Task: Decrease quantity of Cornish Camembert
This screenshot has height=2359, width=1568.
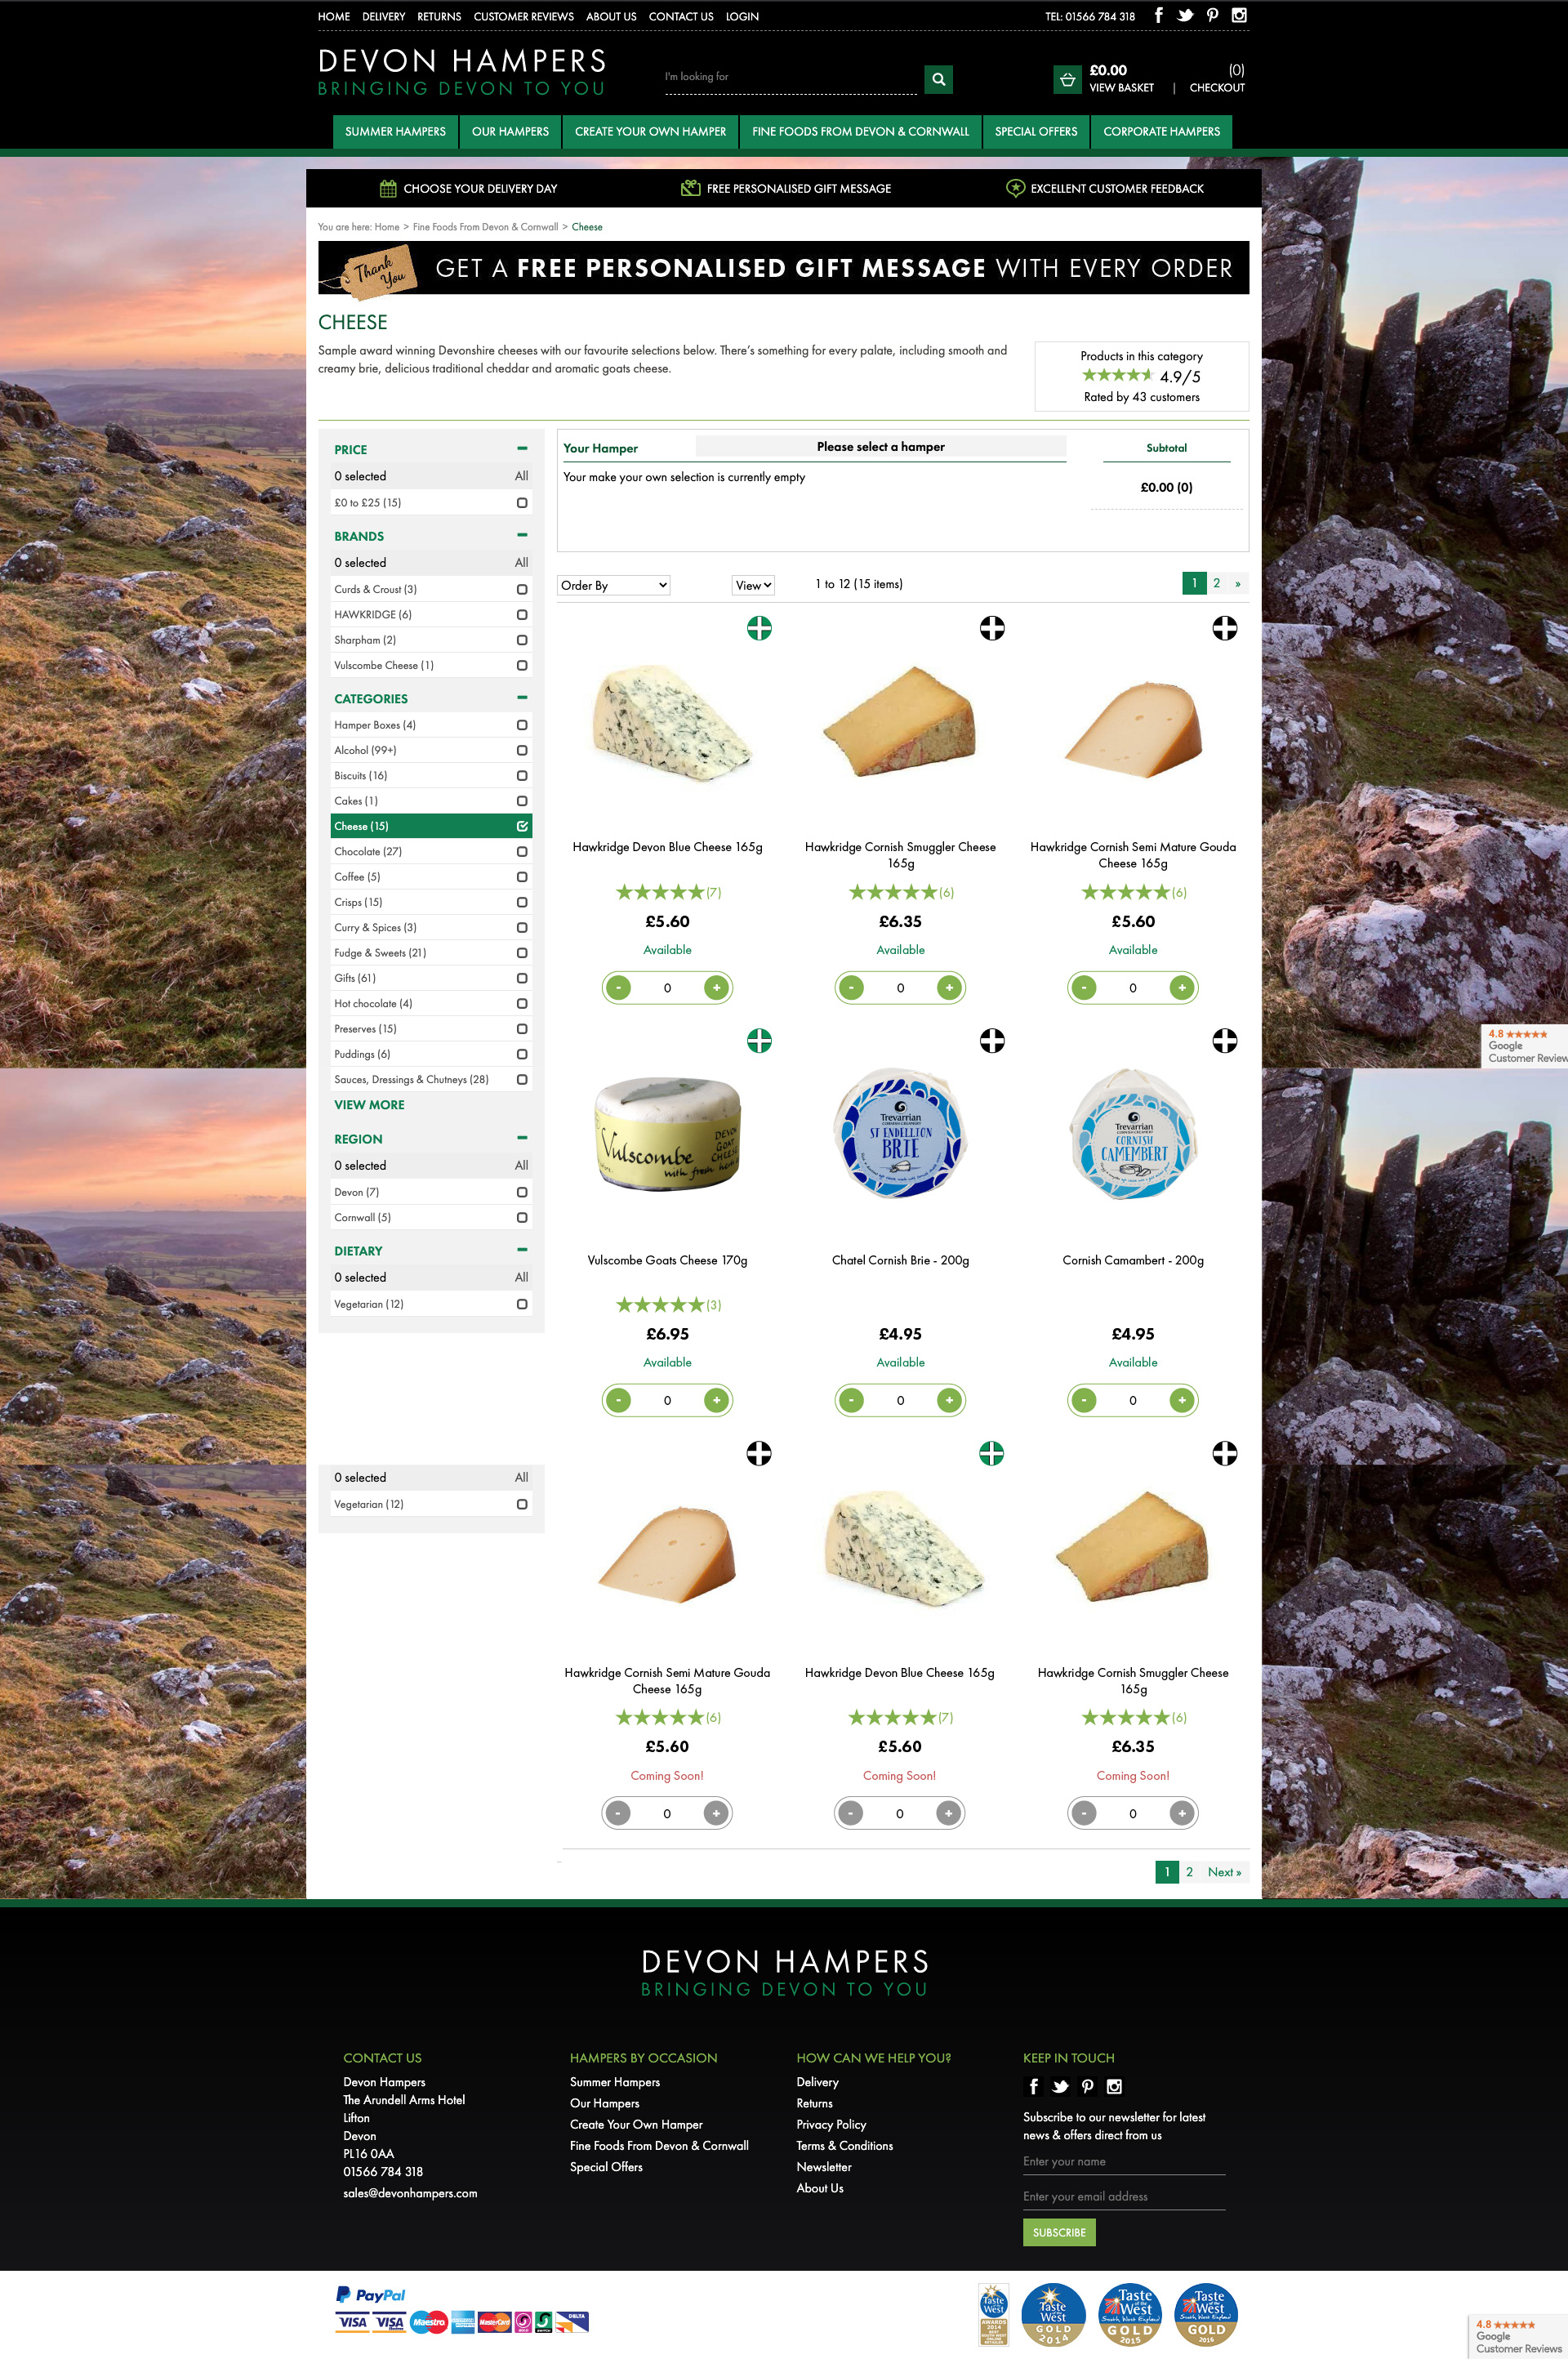Action: click(1083, 1400)
